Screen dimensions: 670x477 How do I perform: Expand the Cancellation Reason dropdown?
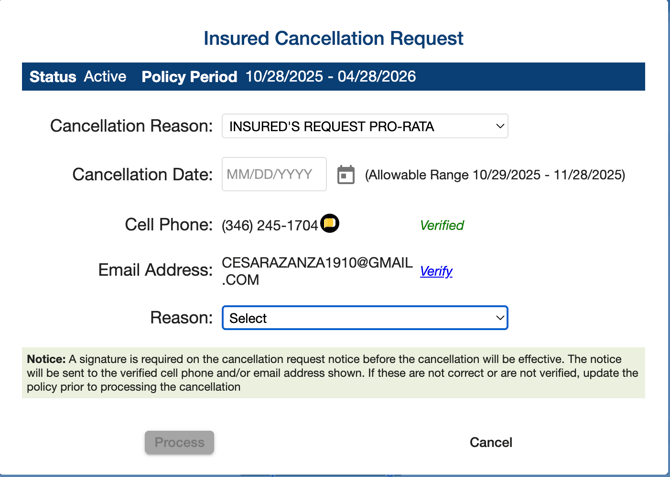click(364, 126)
